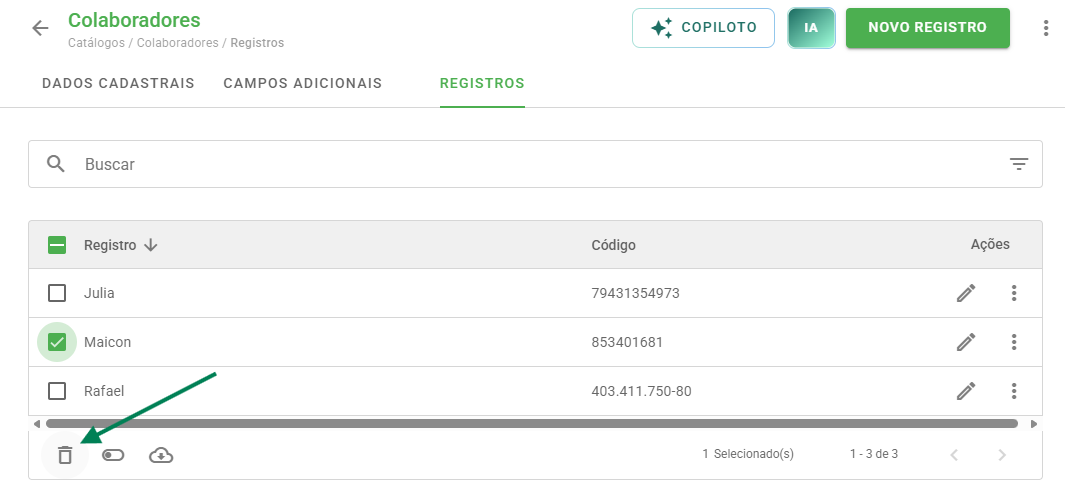1065x489 pixels.
Task: Toggle active status switch in footer
Action: [113, 454]
